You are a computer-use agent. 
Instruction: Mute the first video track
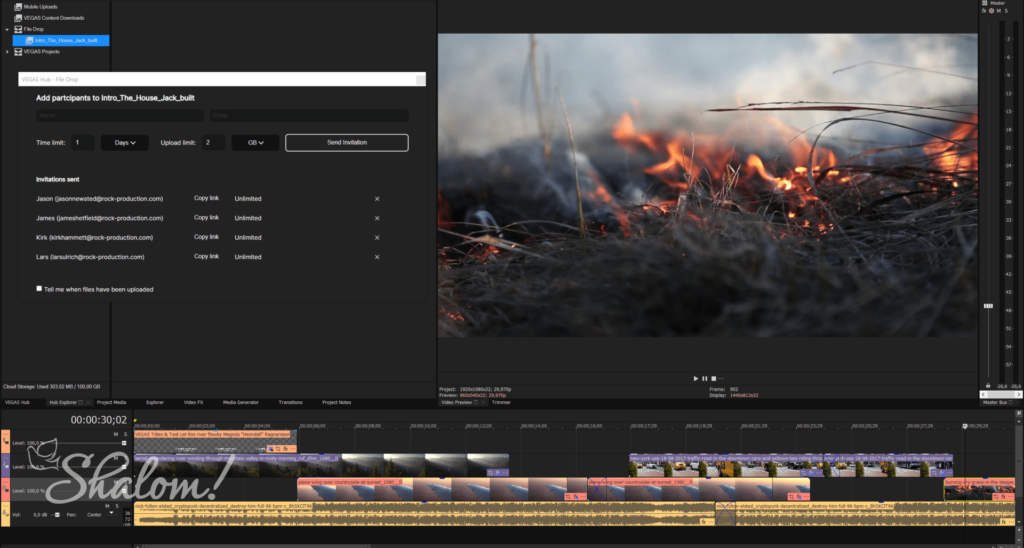click(x=116, y=435)
